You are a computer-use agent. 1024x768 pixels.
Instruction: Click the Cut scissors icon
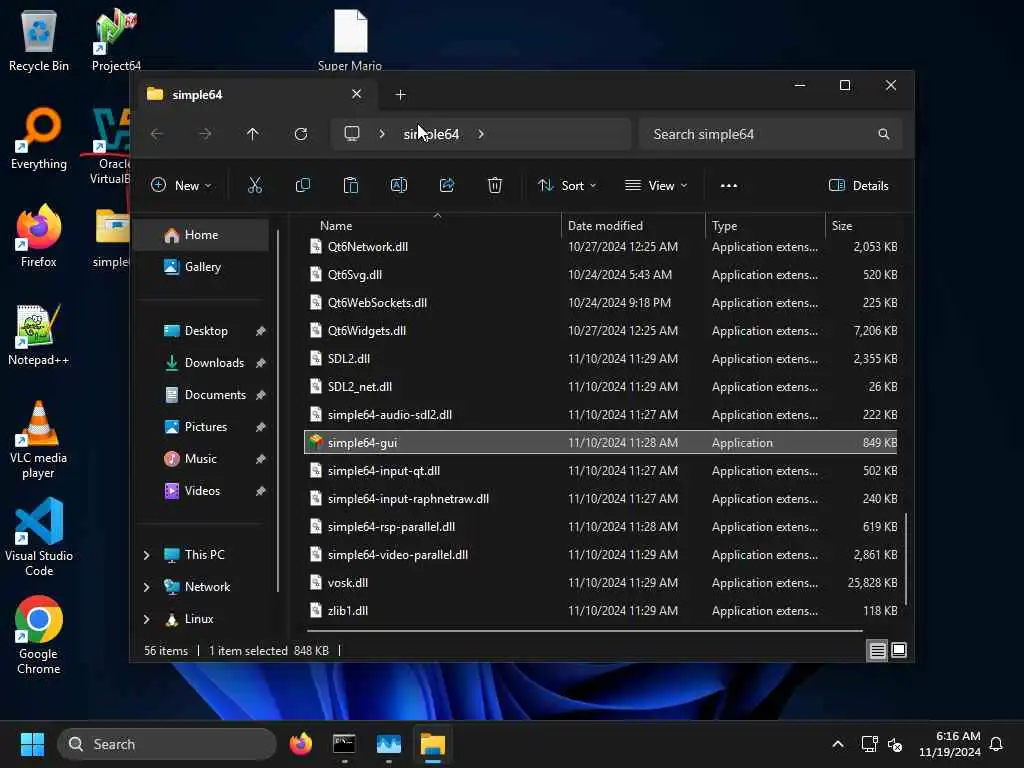tap(255, 185)
